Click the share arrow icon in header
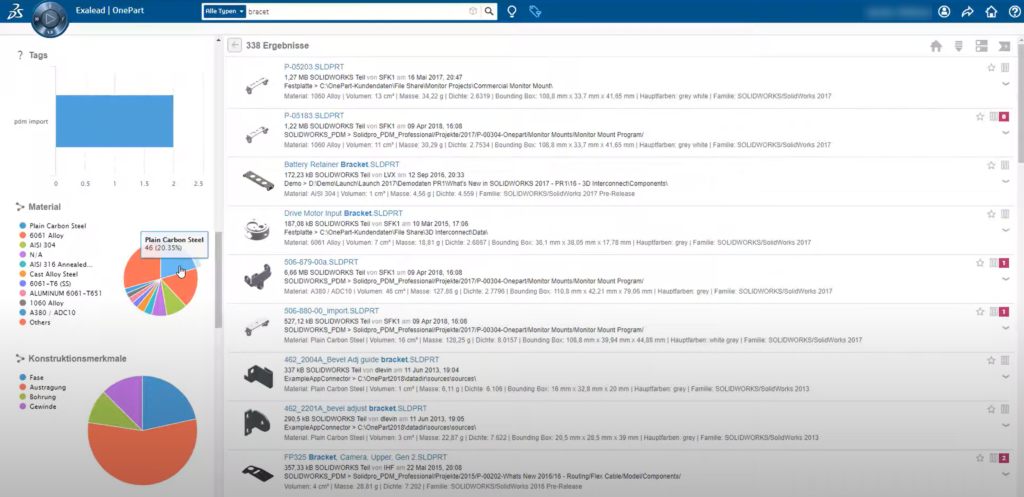Screen dimensions: 1024x497 point(968,12)
